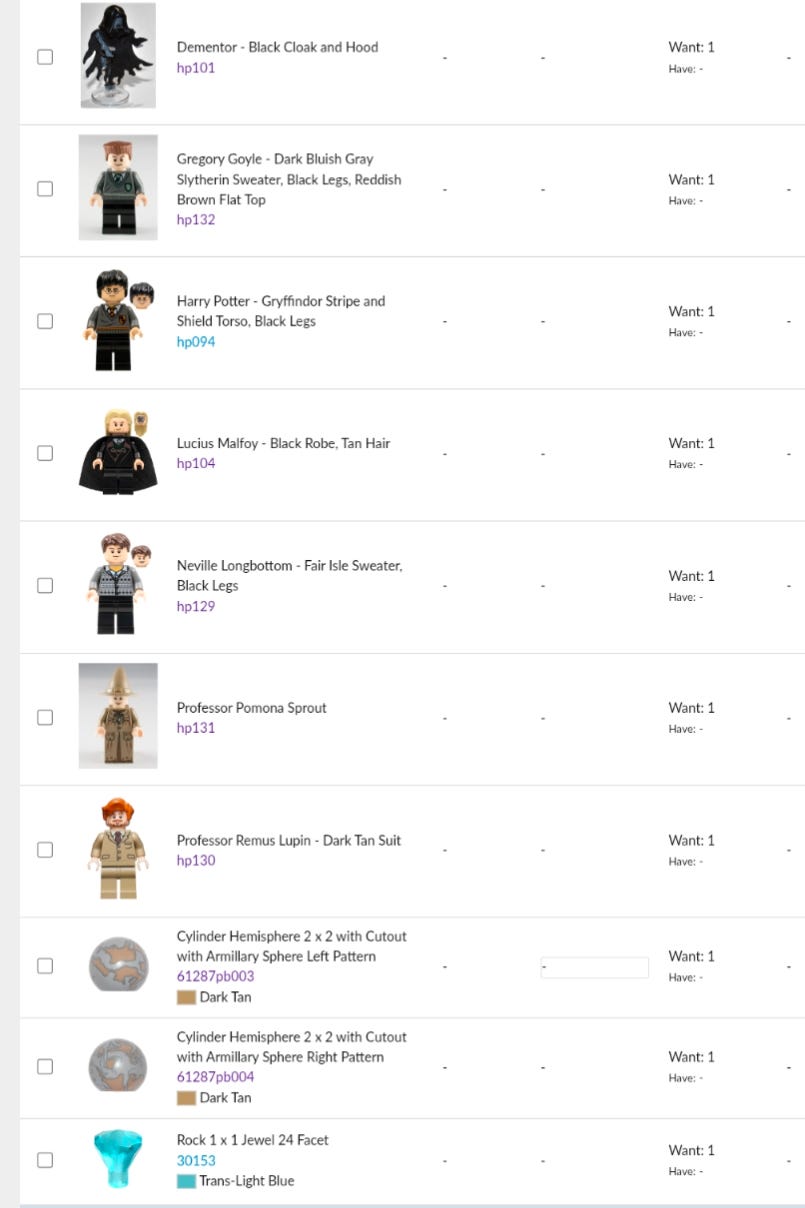Click the input field in Armillary Left row
805x1208 pixels.
click(594, 967)
